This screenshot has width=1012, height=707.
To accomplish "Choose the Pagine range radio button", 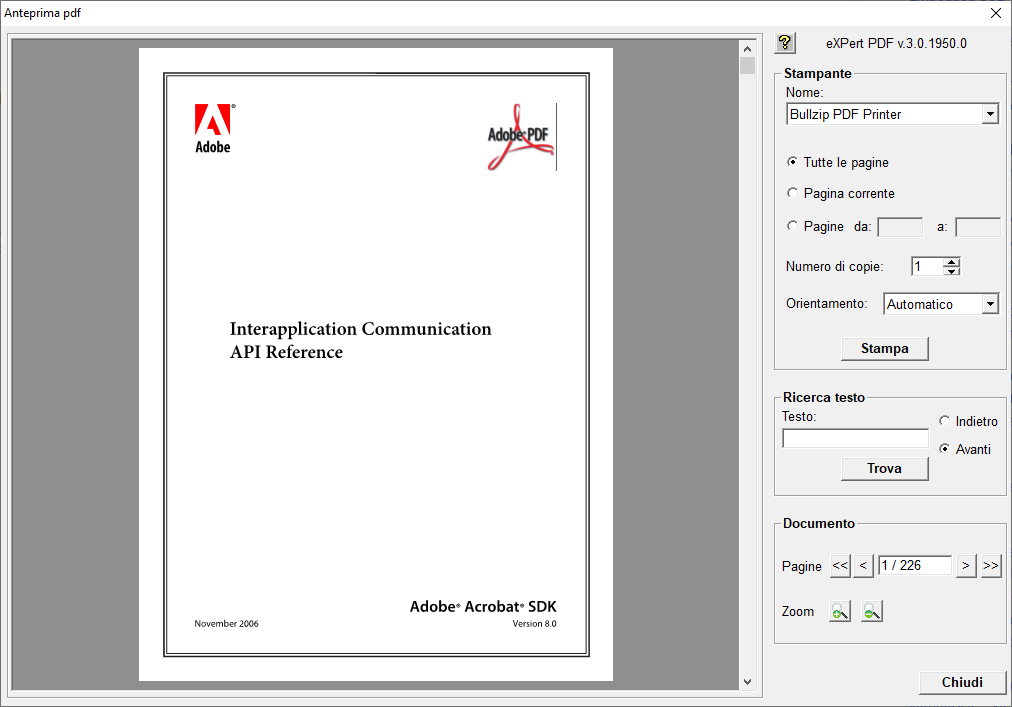I will pyautogui.click(x=793, y=226).
